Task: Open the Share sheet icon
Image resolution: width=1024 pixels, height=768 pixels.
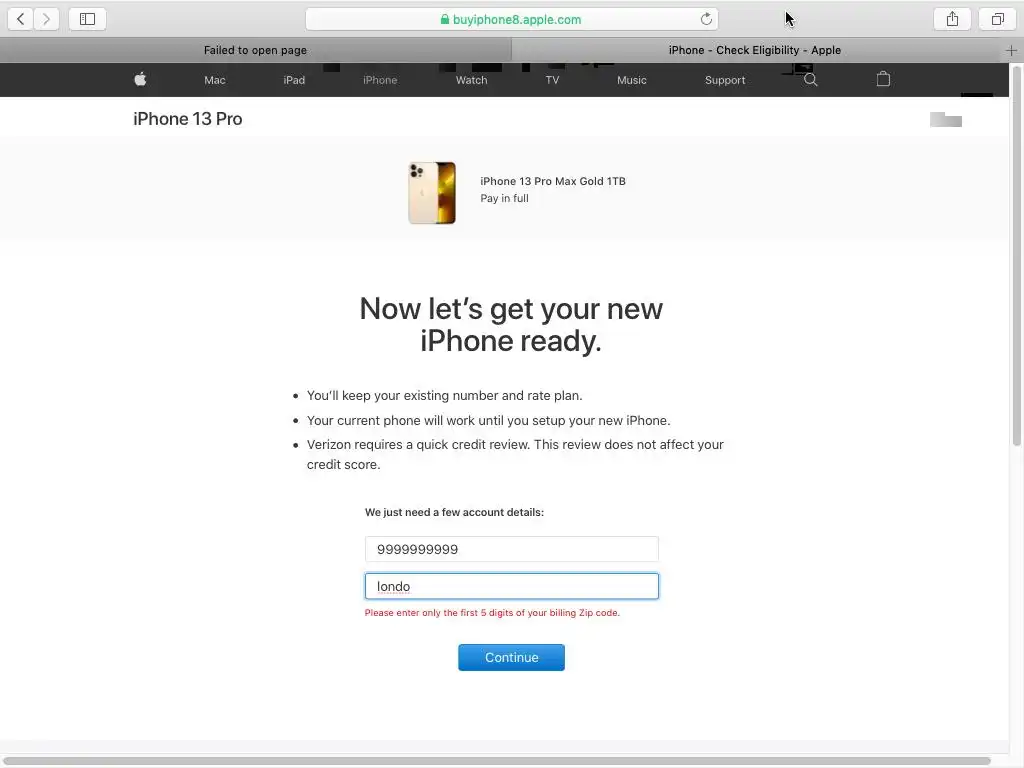Action: click(x=952, y=19)
